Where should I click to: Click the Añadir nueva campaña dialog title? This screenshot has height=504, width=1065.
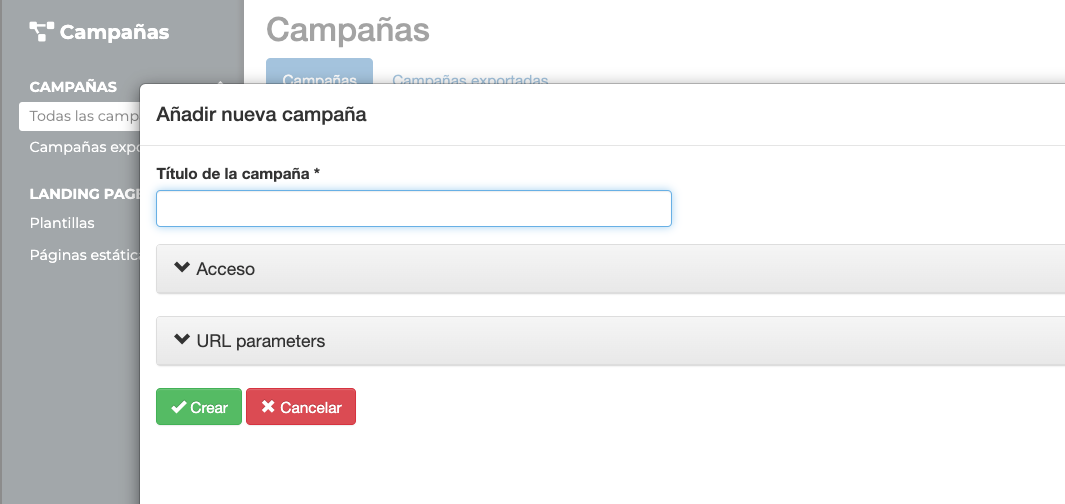coord(261,114)
